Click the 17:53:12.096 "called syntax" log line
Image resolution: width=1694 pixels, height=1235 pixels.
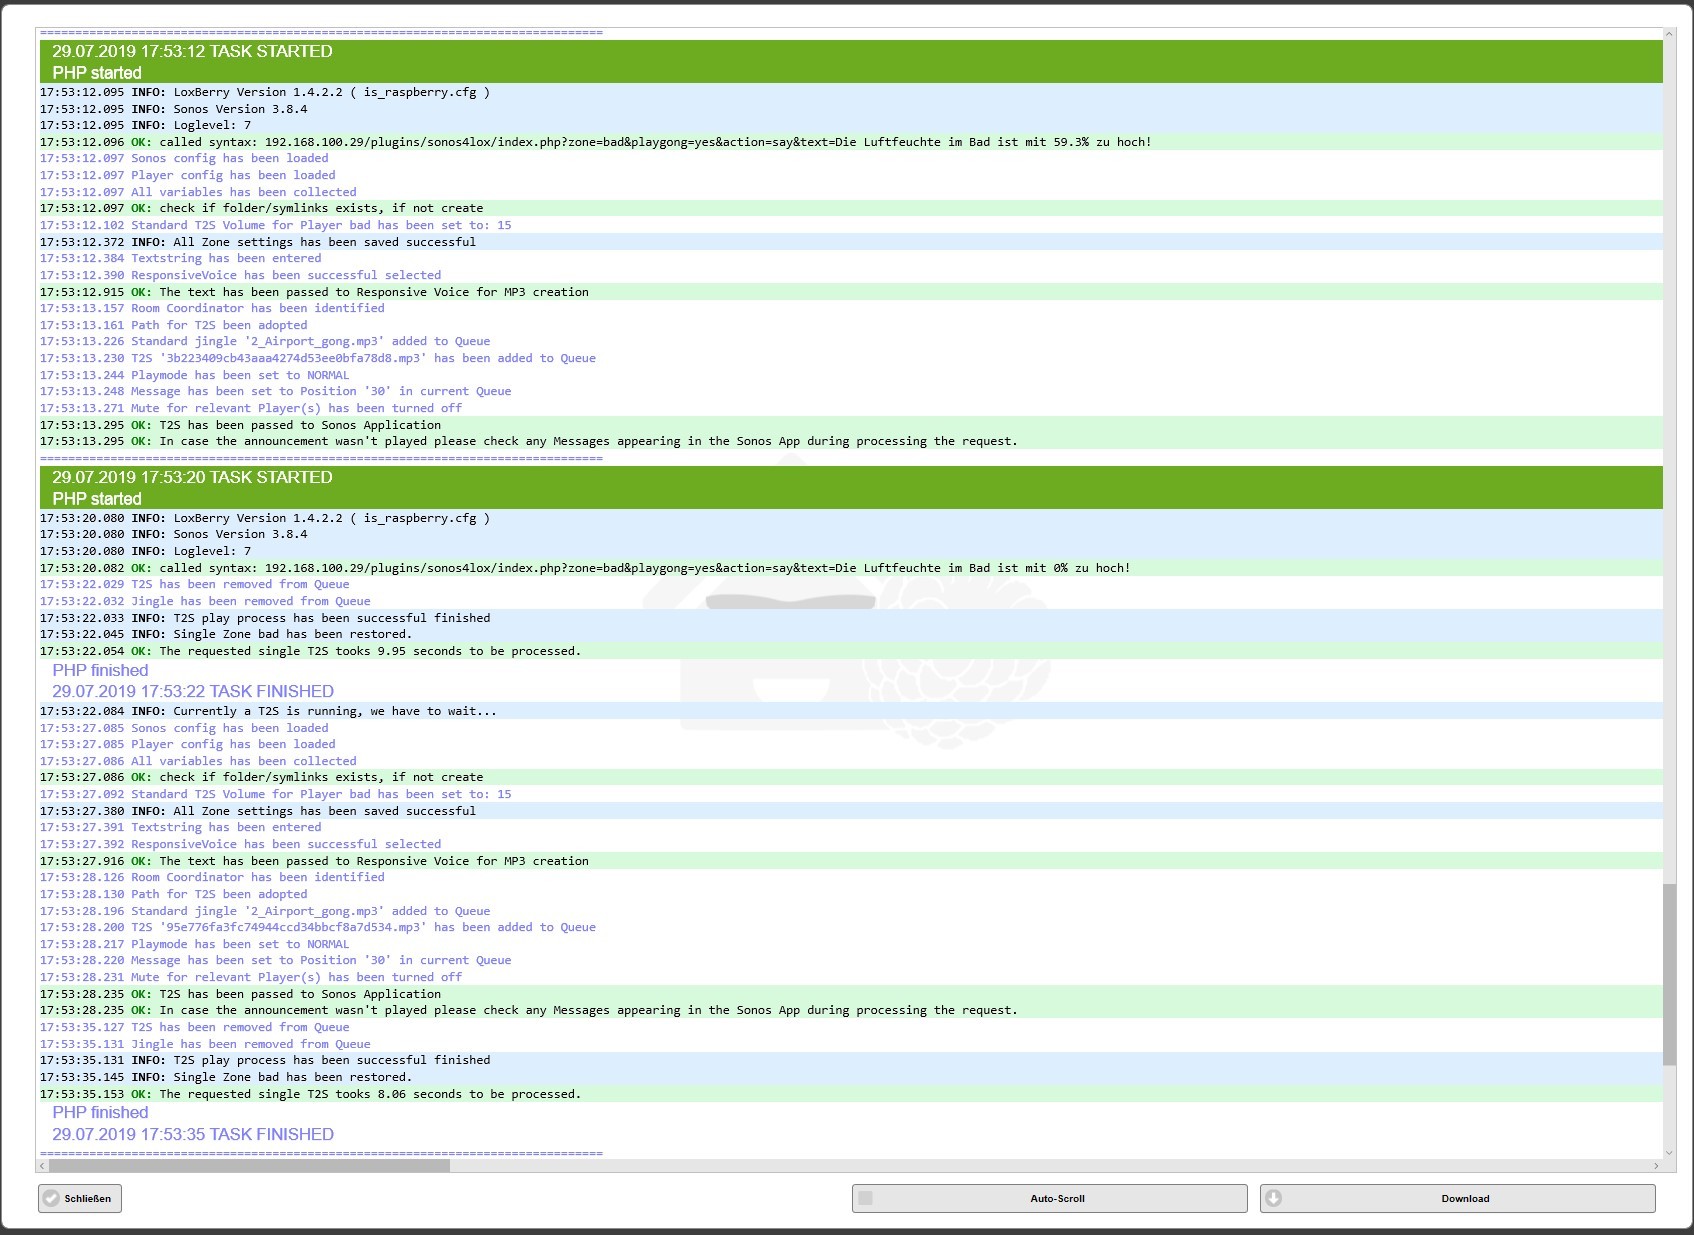click(851, 142)
